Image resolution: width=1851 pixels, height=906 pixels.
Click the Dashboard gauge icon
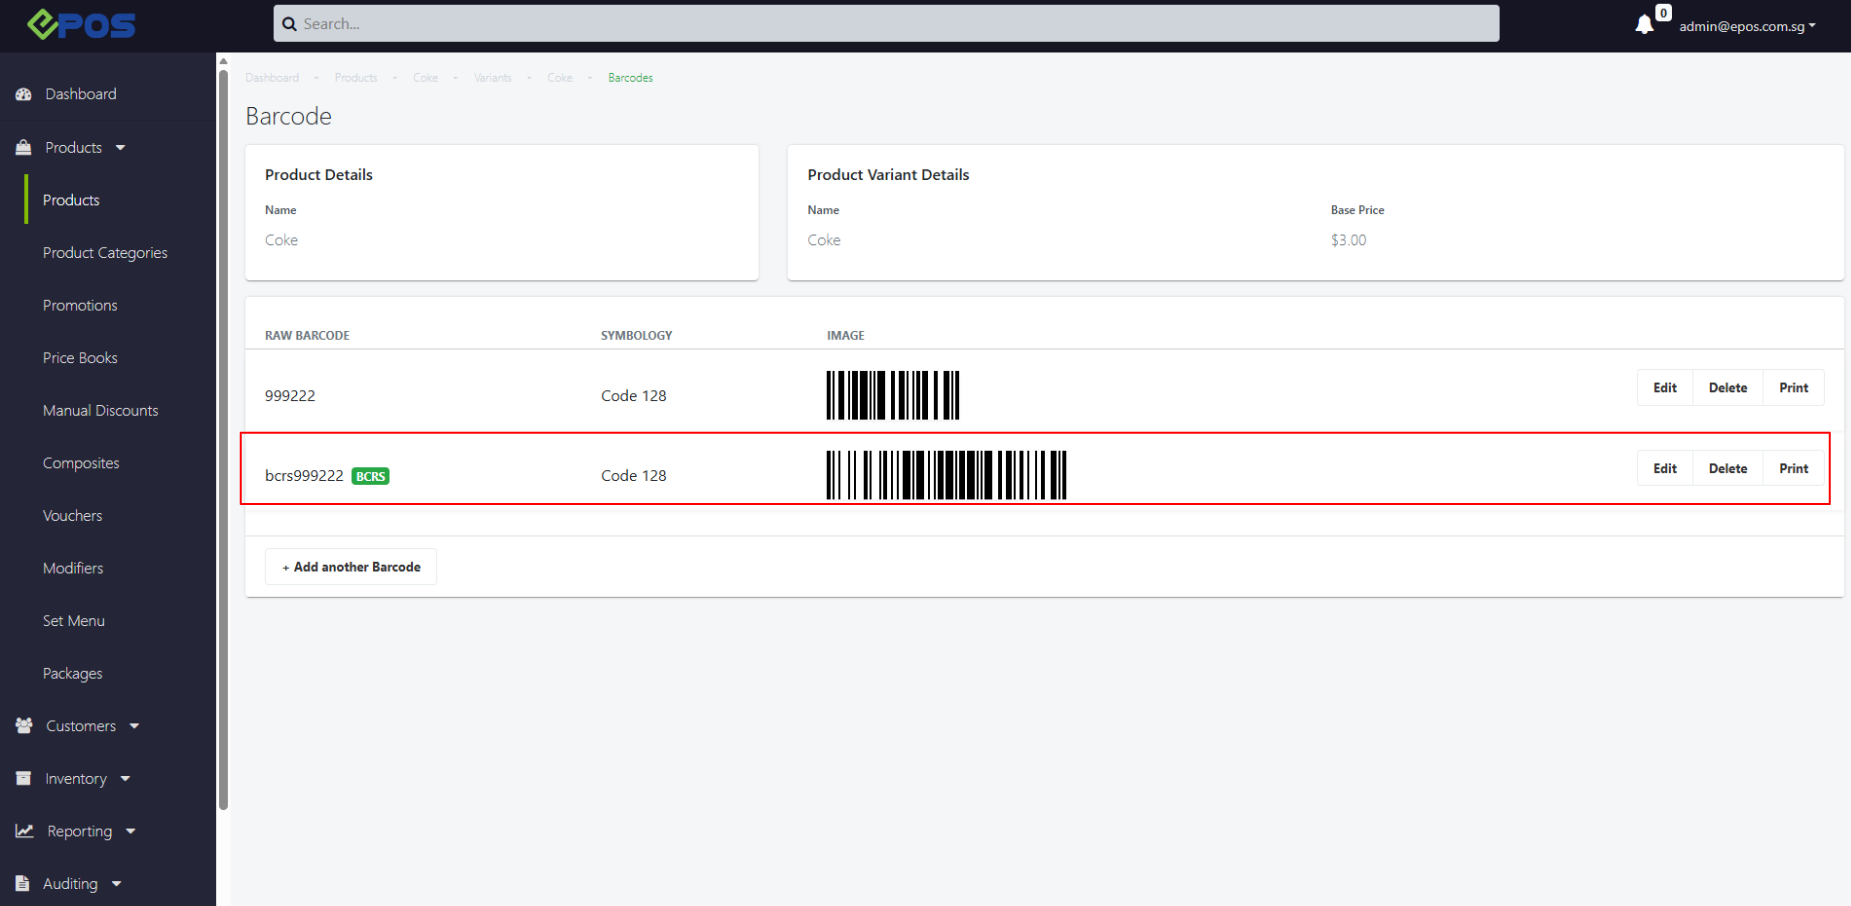[24, 94]
